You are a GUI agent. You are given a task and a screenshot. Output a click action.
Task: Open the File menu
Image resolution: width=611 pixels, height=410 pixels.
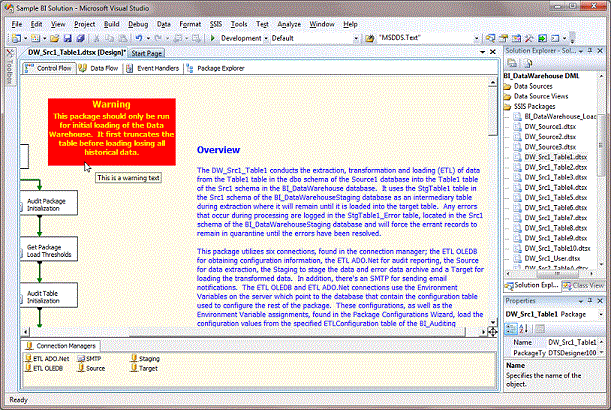(x=17, y=24)
